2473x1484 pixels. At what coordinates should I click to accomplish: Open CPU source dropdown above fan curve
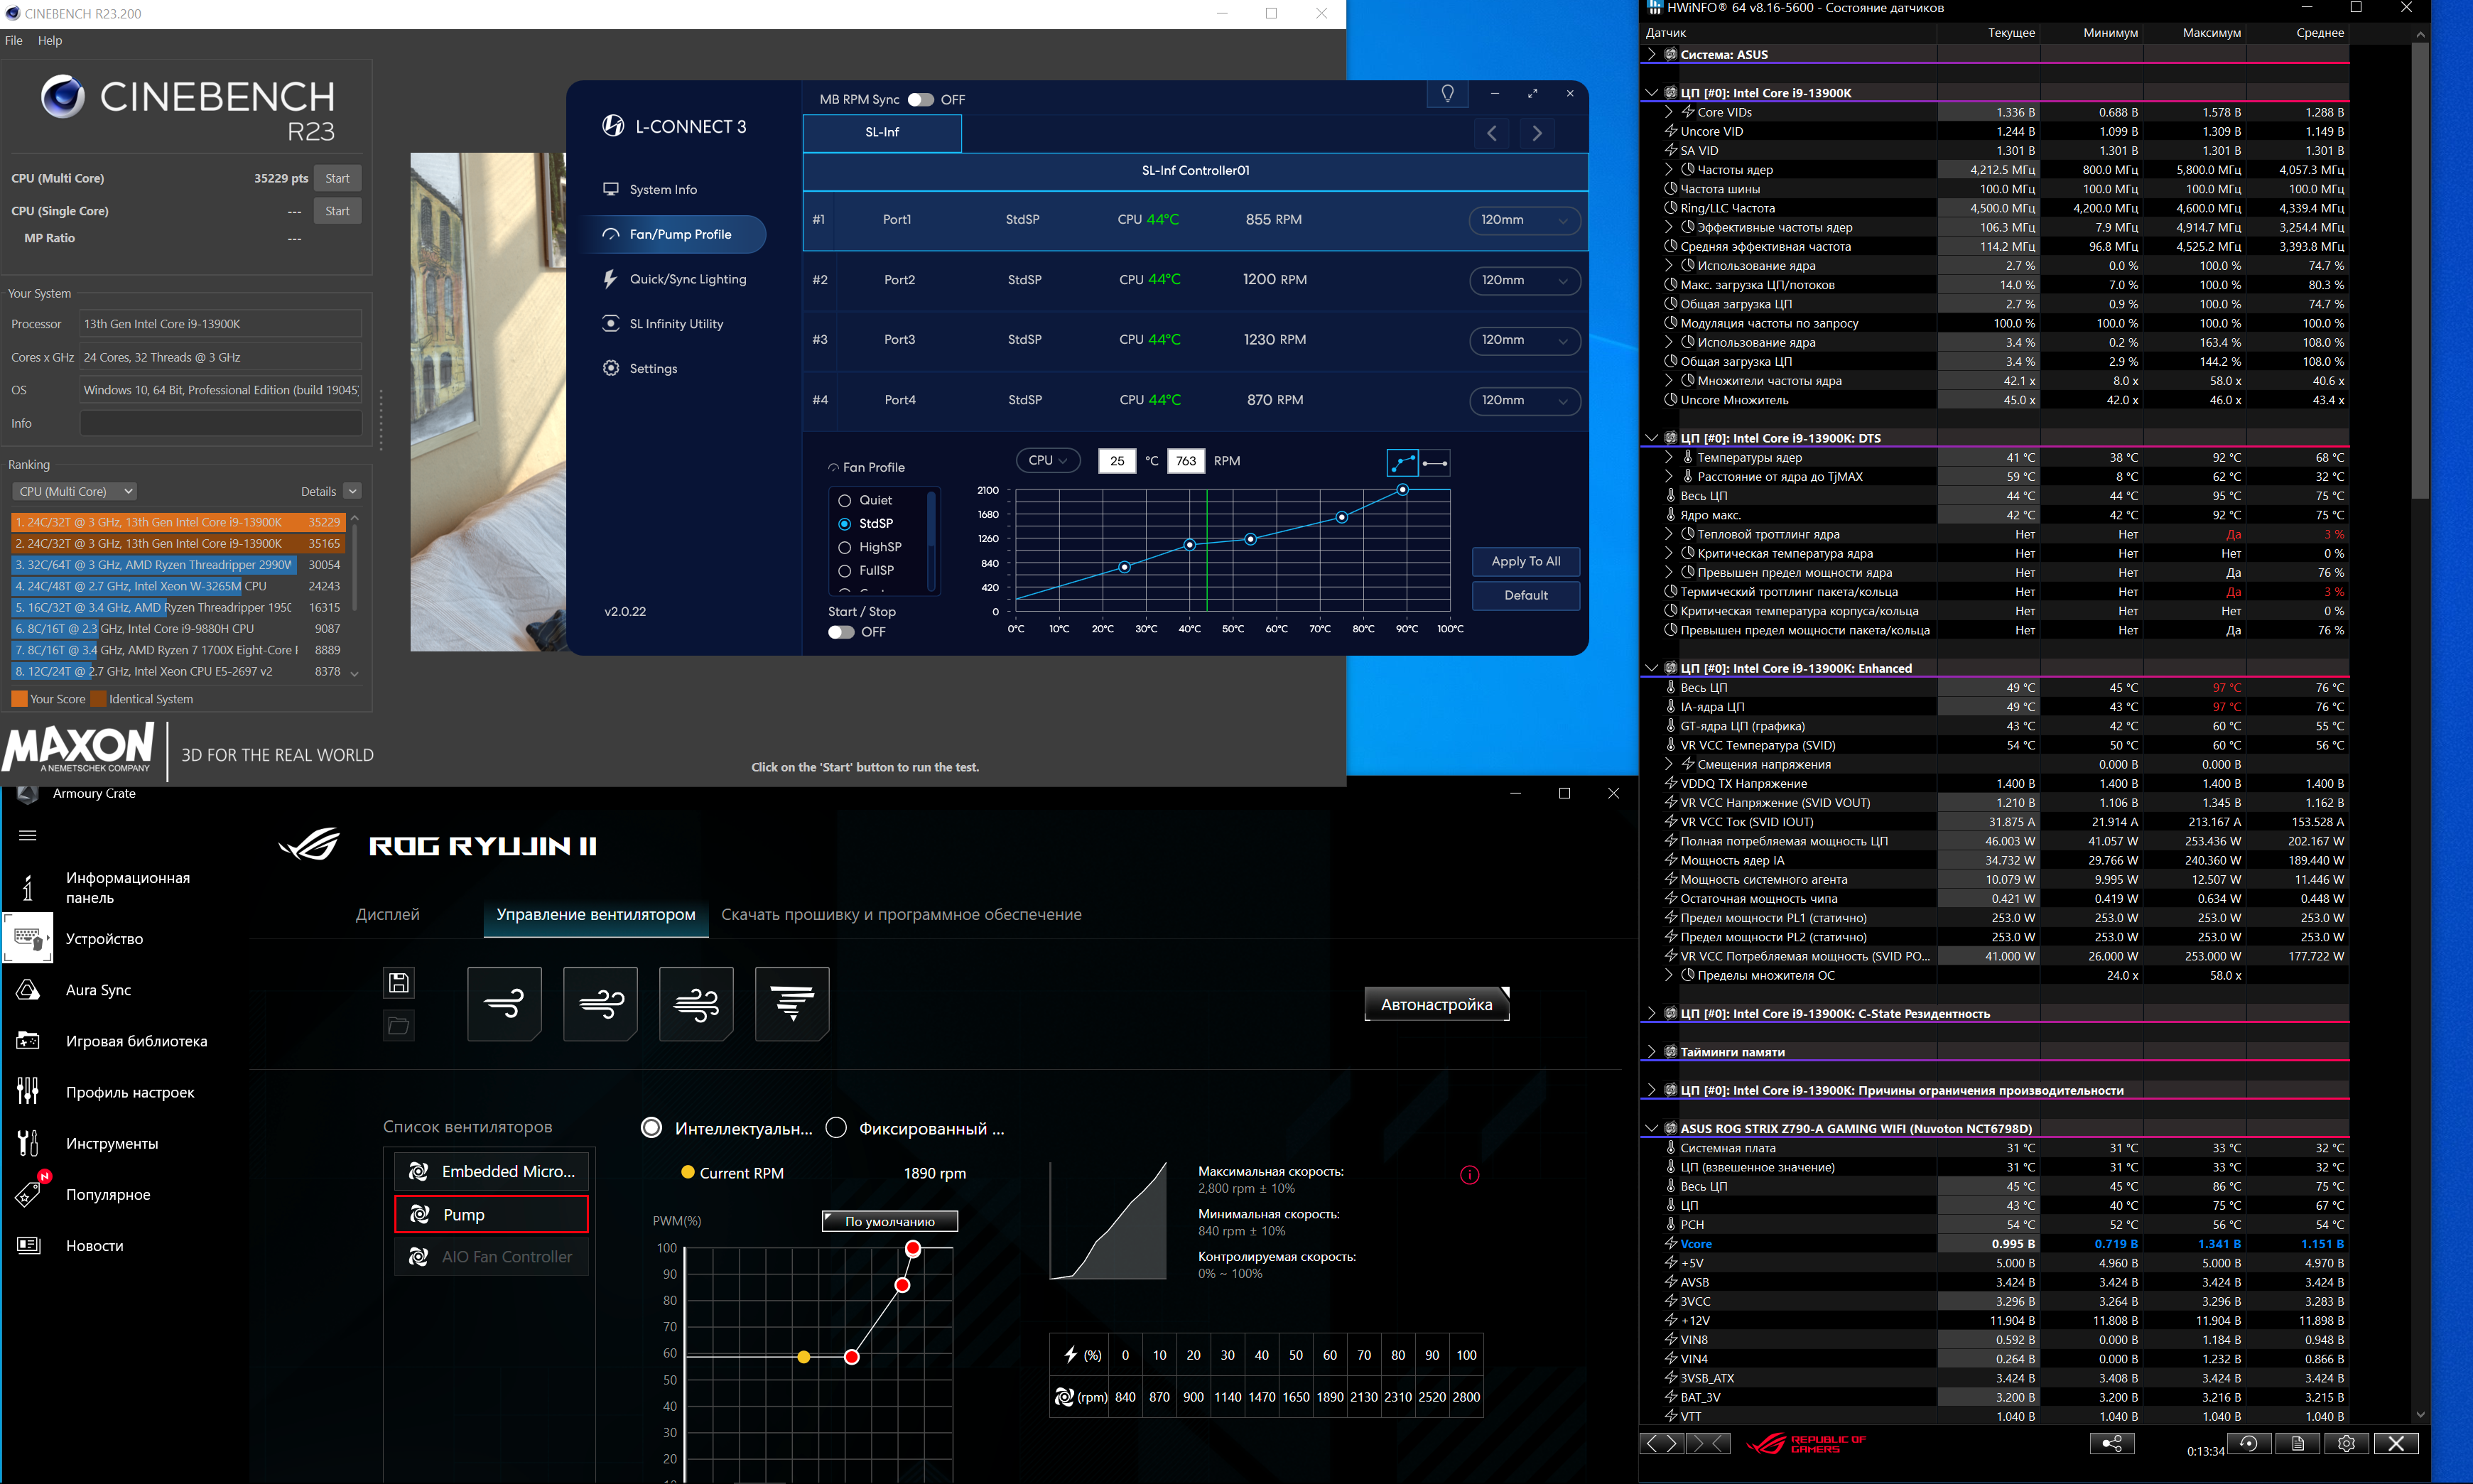[x=1047, y=460]
